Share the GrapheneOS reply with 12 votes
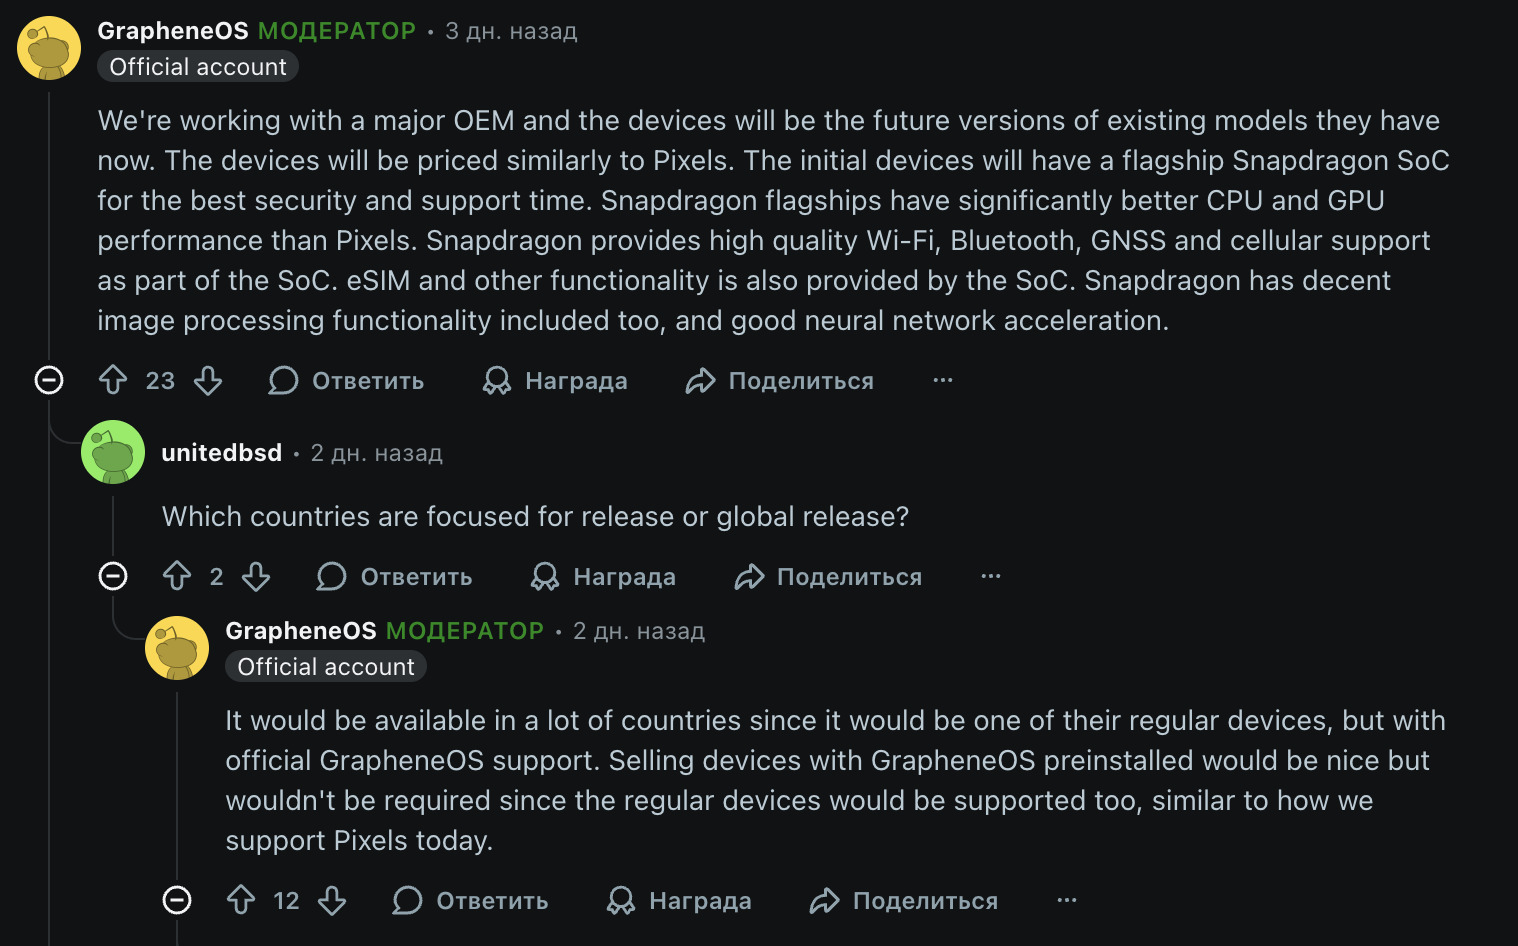The width and height of the screenshot is (1518, 946). [903, 900]
